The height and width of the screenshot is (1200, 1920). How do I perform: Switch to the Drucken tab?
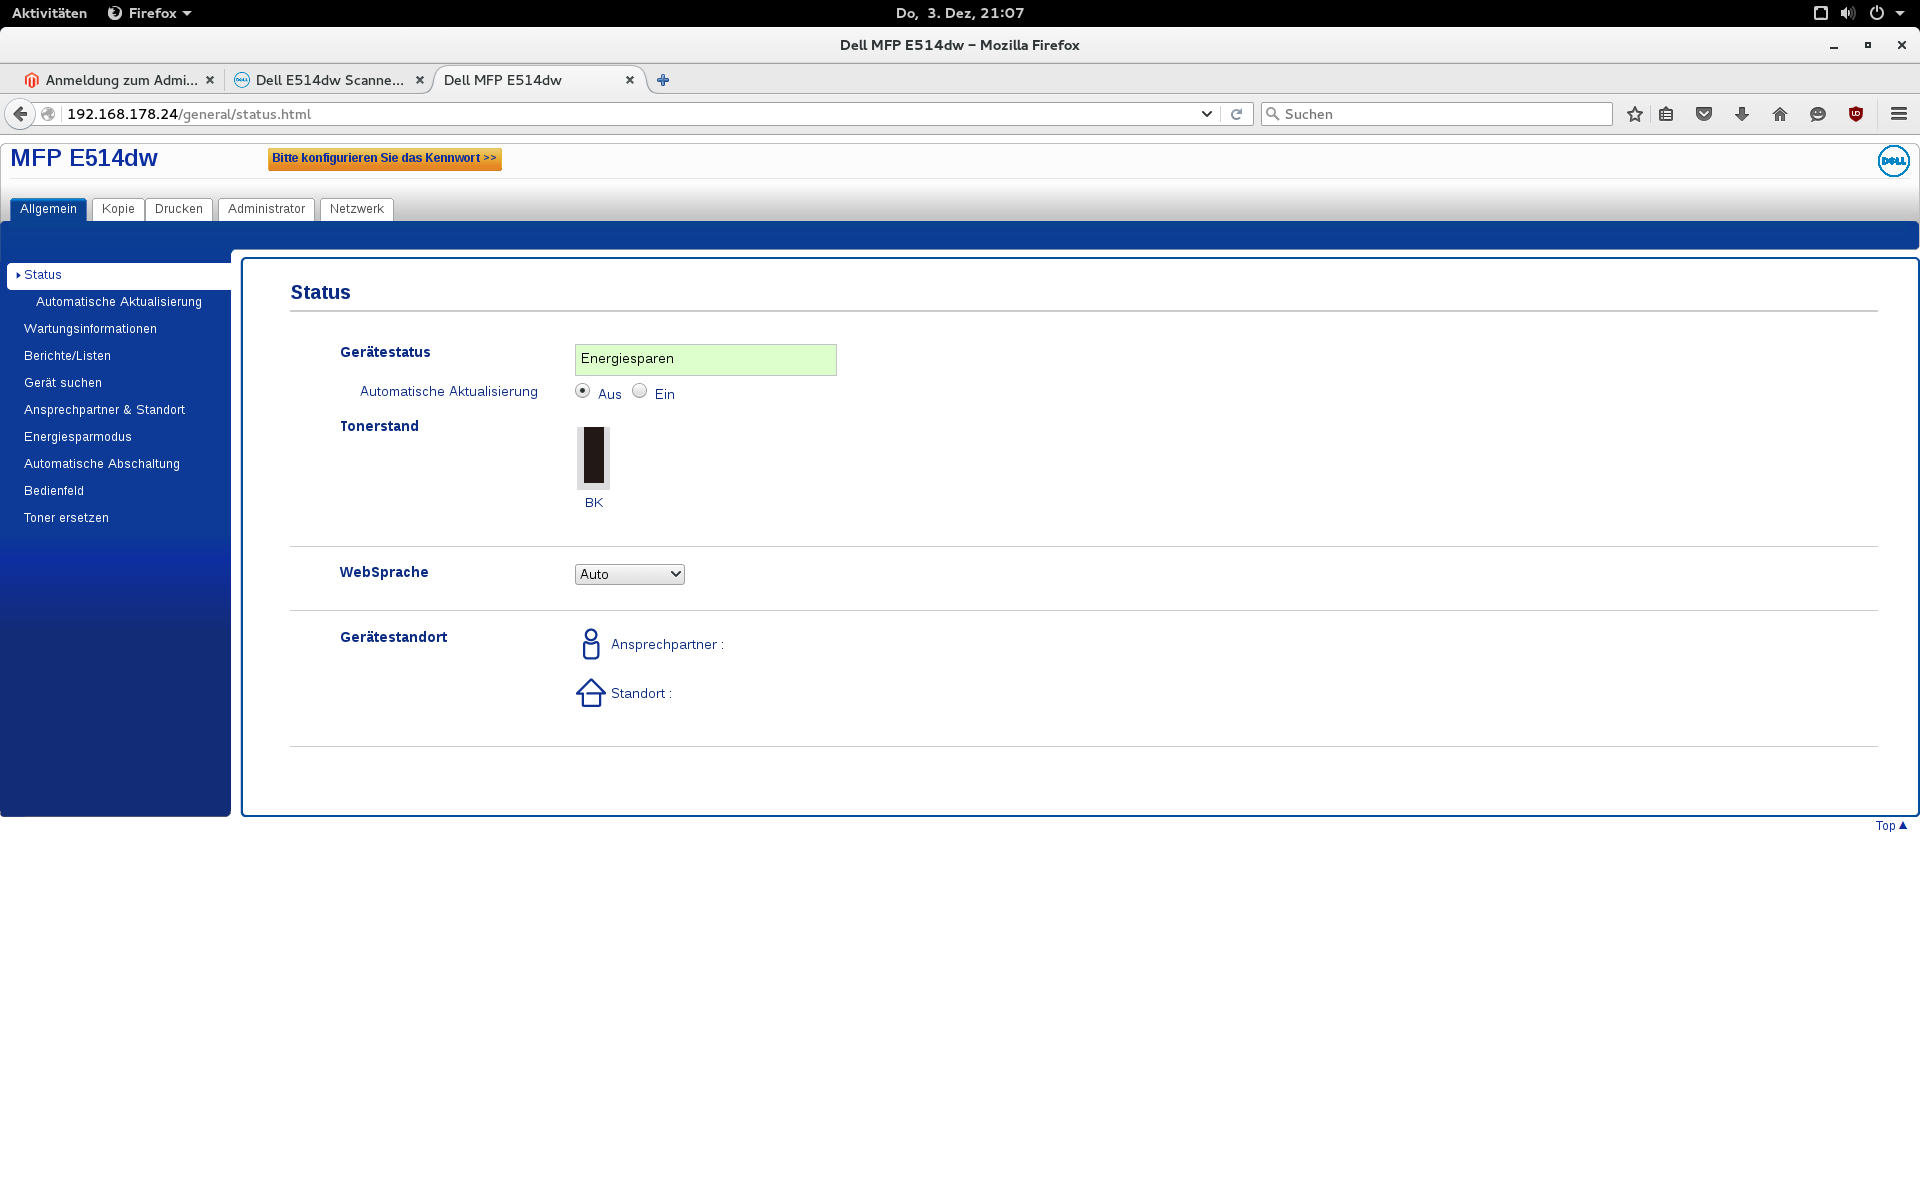(179, 209)
